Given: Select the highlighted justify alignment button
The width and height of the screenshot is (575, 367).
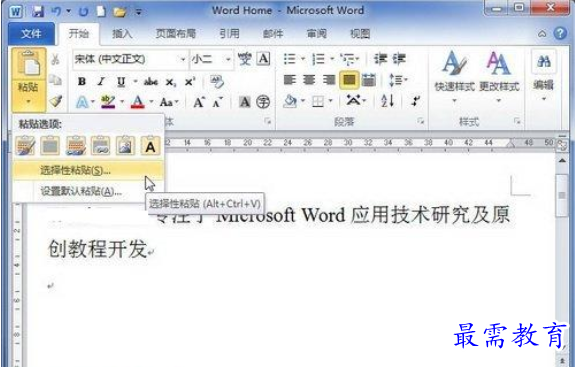Looking at the screenshot, I should tap(349, 80).
